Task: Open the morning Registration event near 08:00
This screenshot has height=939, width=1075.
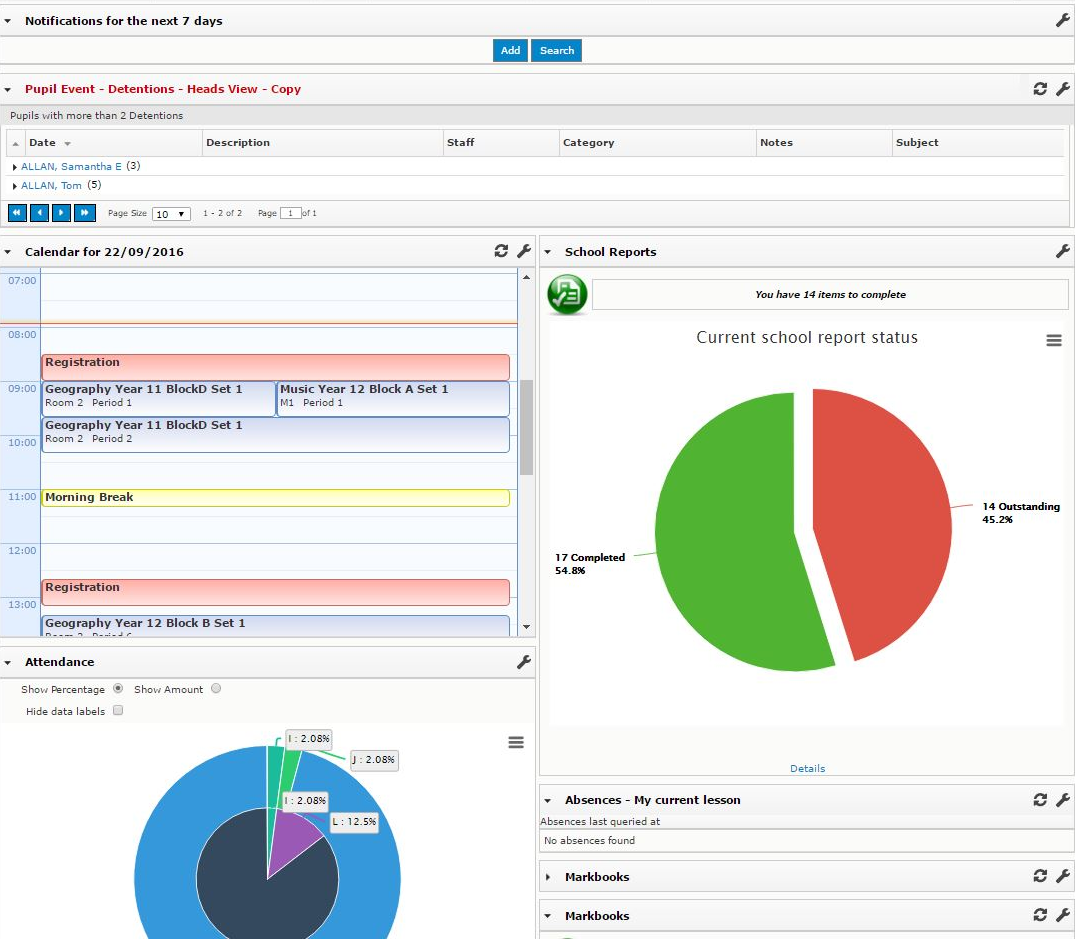Action: pos(276,367)
